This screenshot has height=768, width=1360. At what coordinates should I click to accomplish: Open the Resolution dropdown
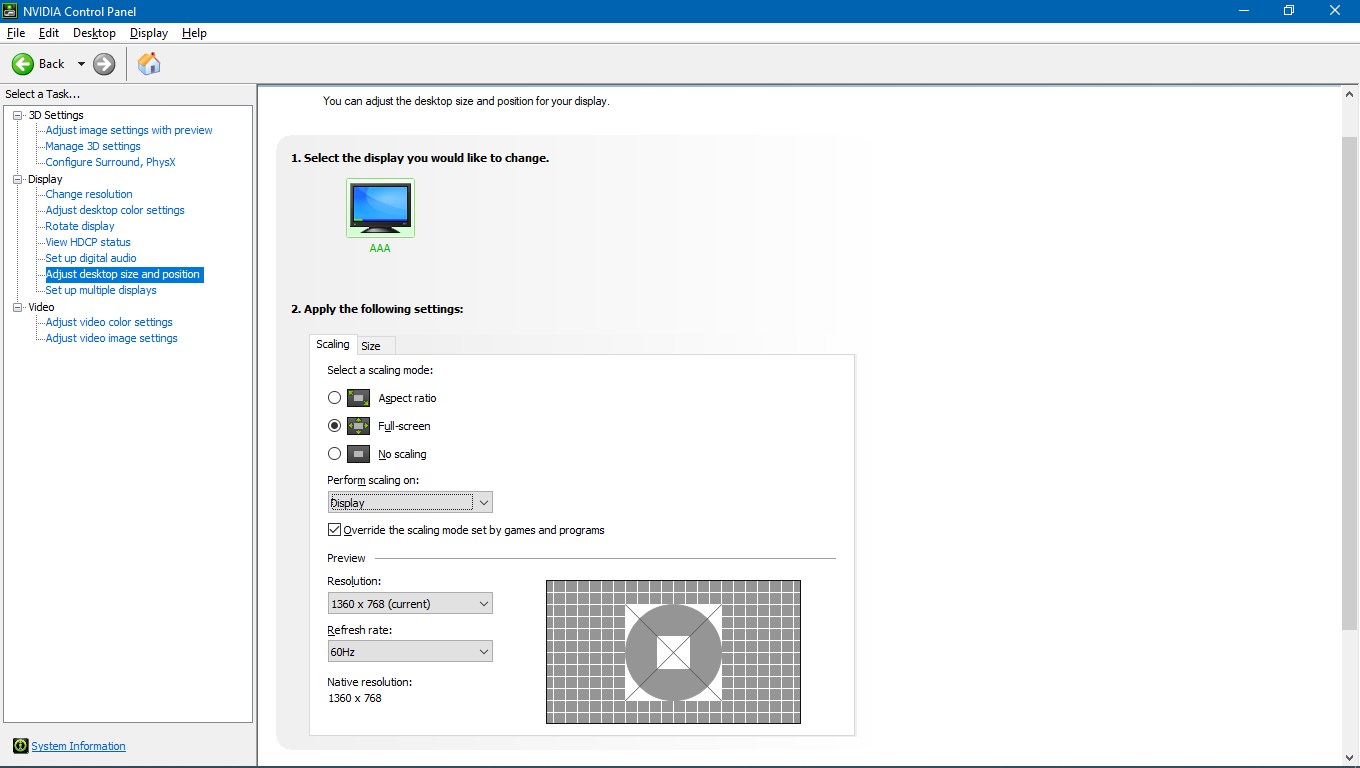point(410,604)
